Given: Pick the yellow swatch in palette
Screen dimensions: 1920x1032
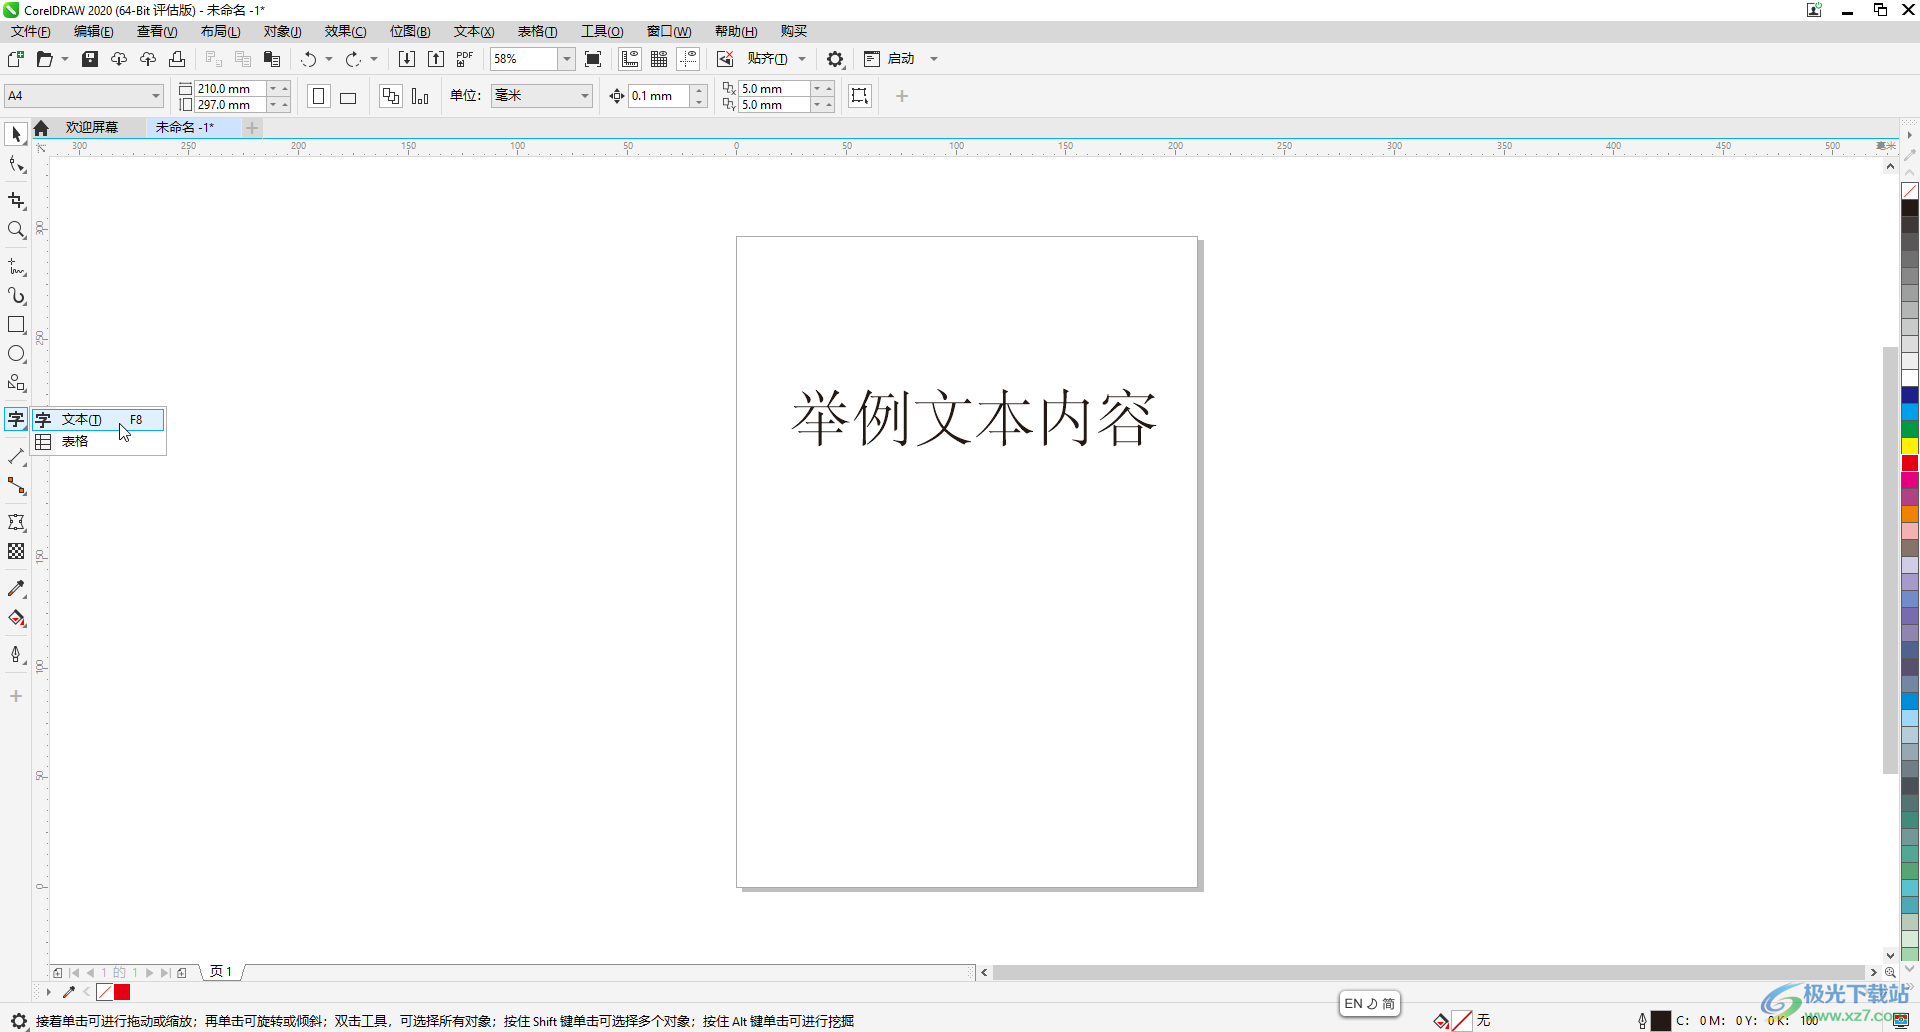Looking at the screenshot, I should (1910, 446).
